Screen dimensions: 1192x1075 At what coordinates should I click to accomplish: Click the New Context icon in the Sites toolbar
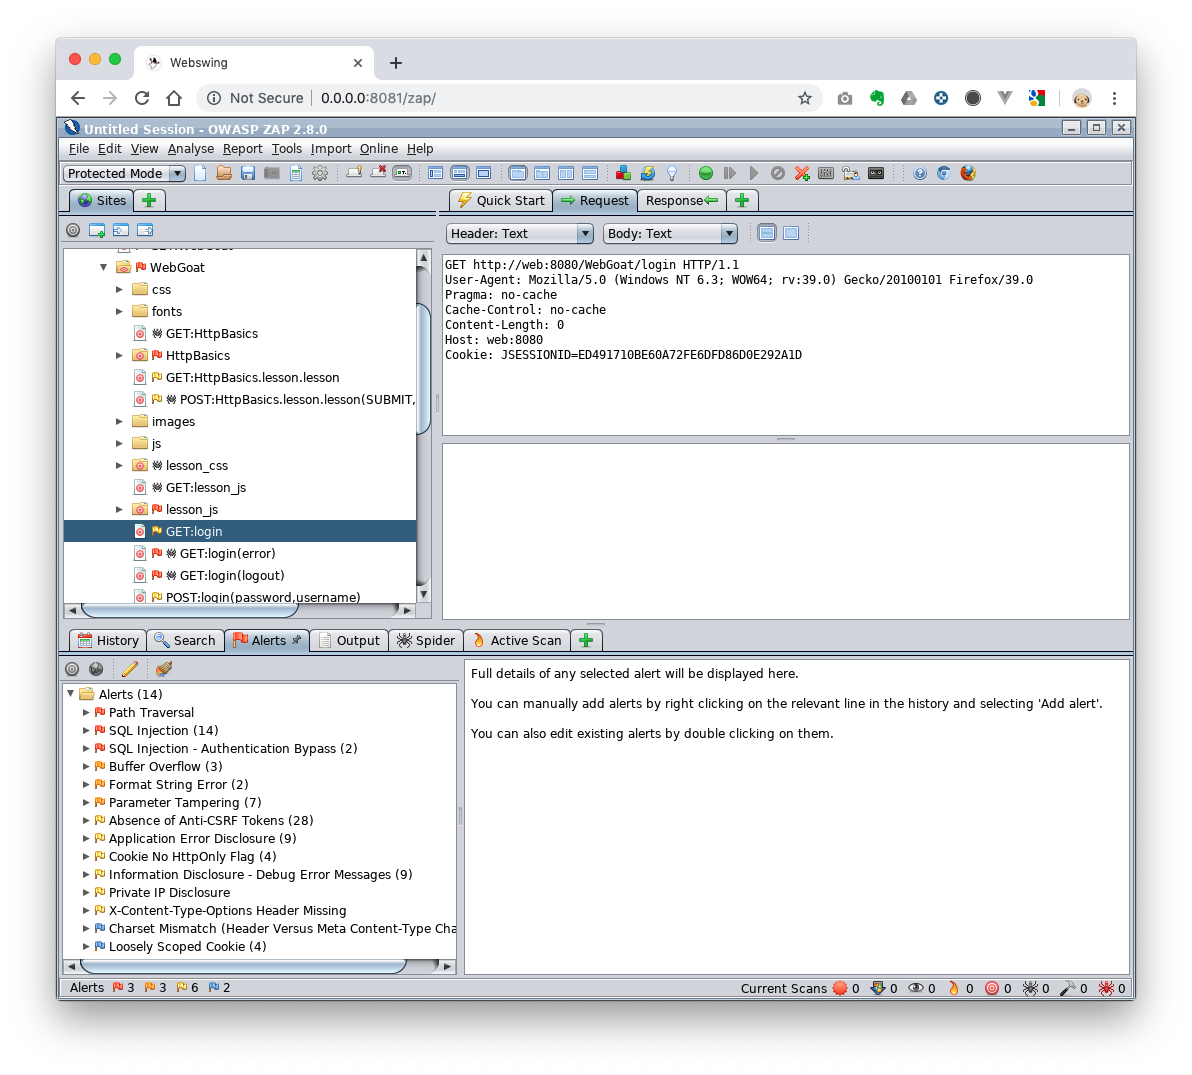pyautogui.click(x=97, y=230)
